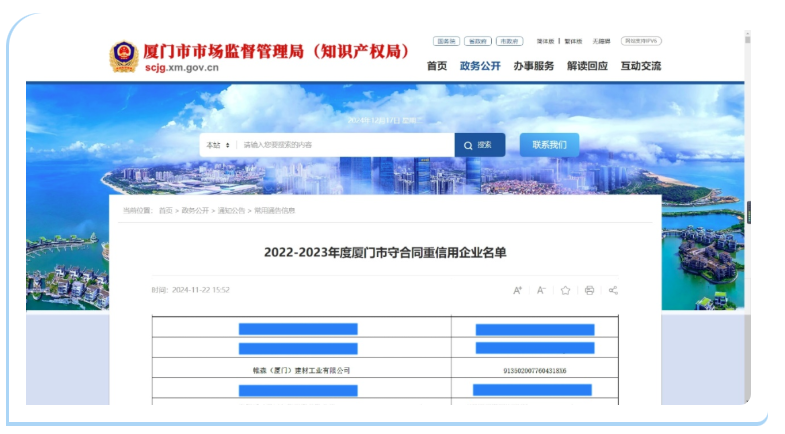Open the 首页 navigation menu item

point(437,66)
